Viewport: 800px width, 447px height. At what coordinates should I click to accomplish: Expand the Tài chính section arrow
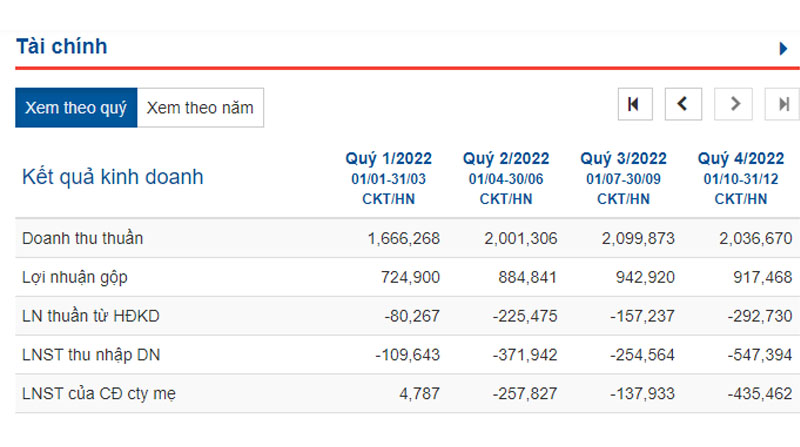(x=783, y=48)
